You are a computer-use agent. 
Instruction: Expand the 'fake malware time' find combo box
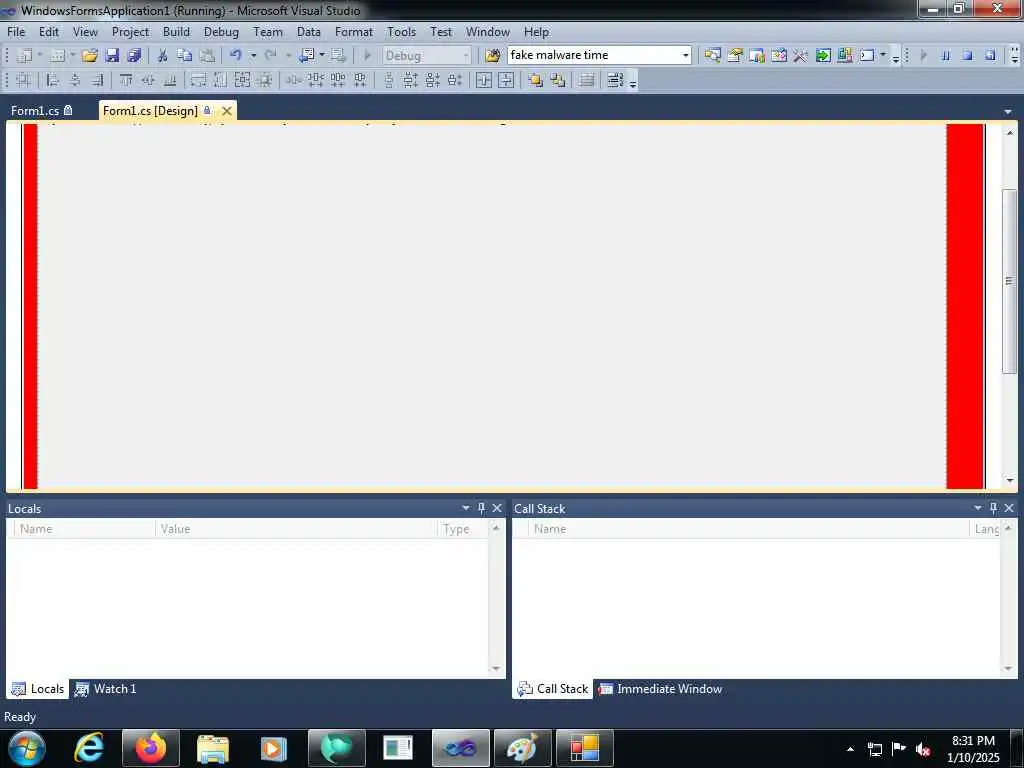(686, 56)
